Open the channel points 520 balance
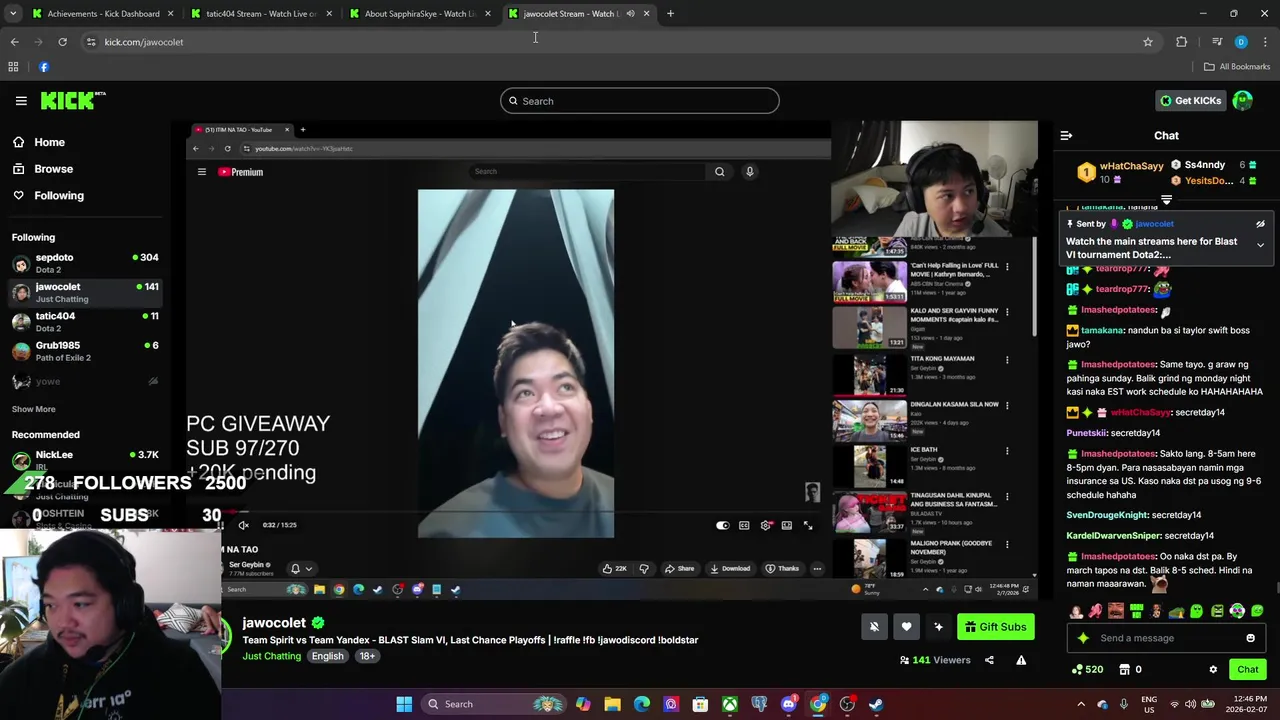The height and width of the screenshot is (720, 1280). [x=1087, y=670]
